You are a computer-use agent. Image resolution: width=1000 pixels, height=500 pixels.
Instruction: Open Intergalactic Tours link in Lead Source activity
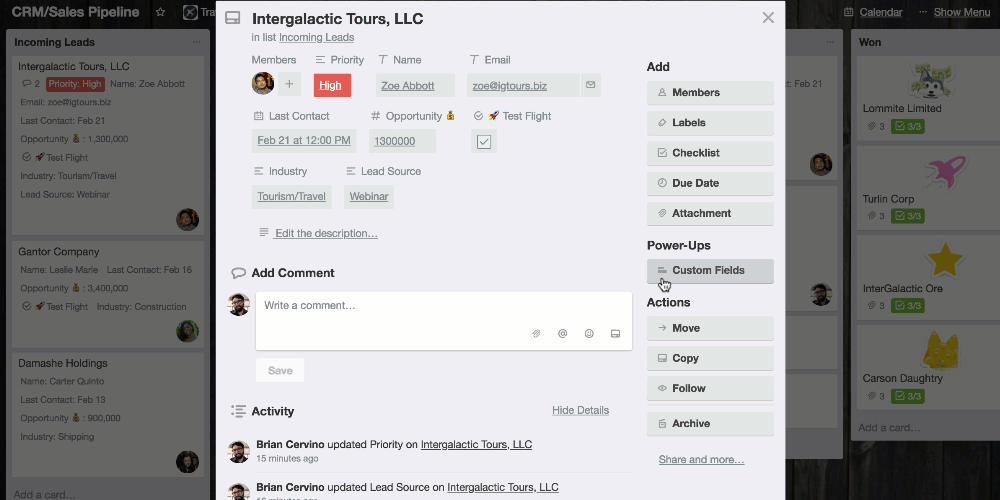503,487
